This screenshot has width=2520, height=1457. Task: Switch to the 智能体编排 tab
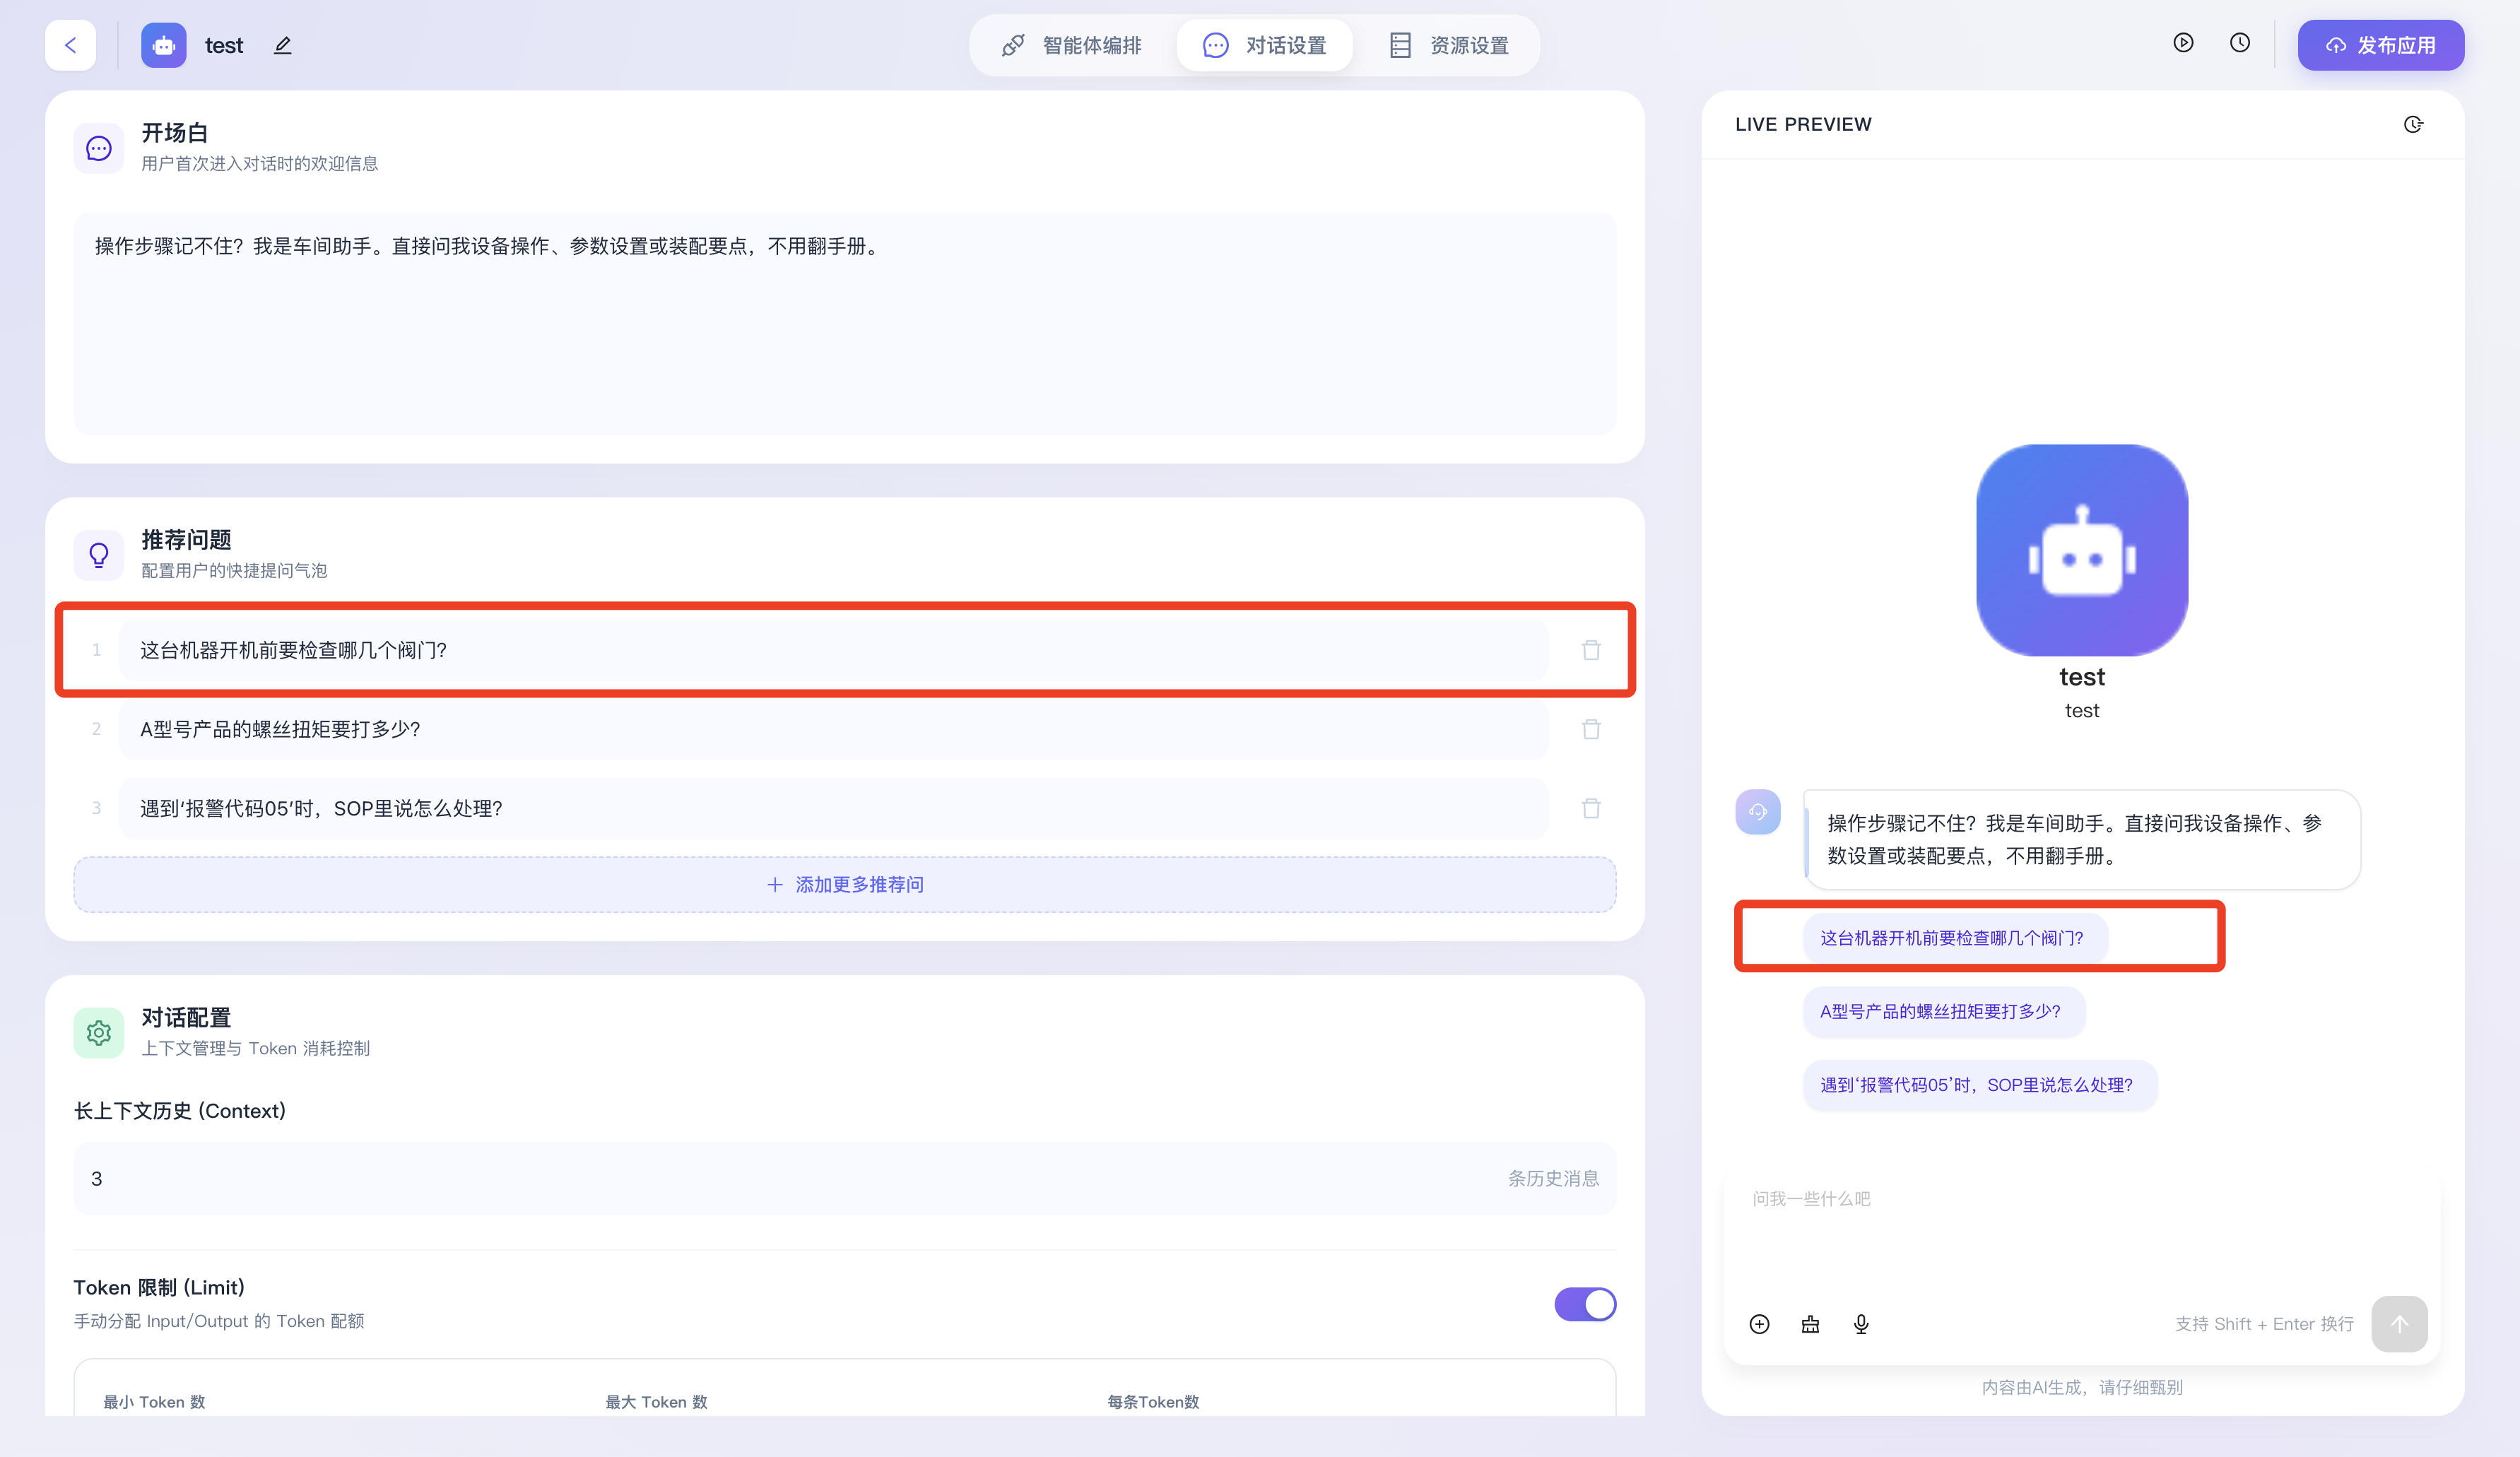[x=1072, y=45]
